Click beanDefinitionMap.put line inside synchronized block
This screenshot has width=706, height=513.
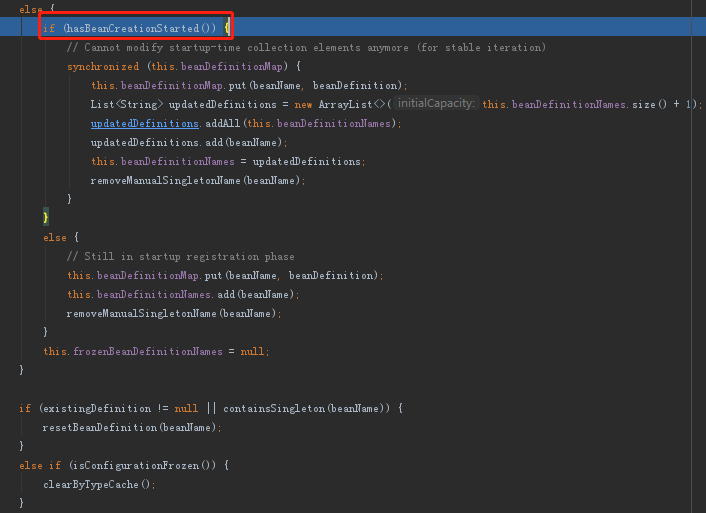pyautogui.click(x=249, y=86)
